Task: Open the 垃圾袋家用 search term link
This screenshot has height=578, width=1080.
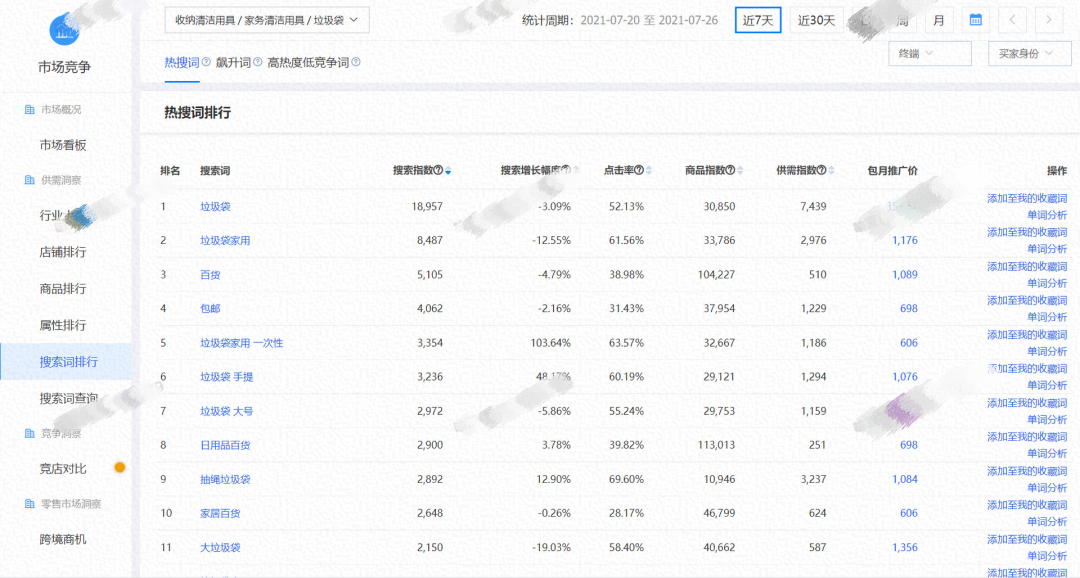Action: click(225, 240)
